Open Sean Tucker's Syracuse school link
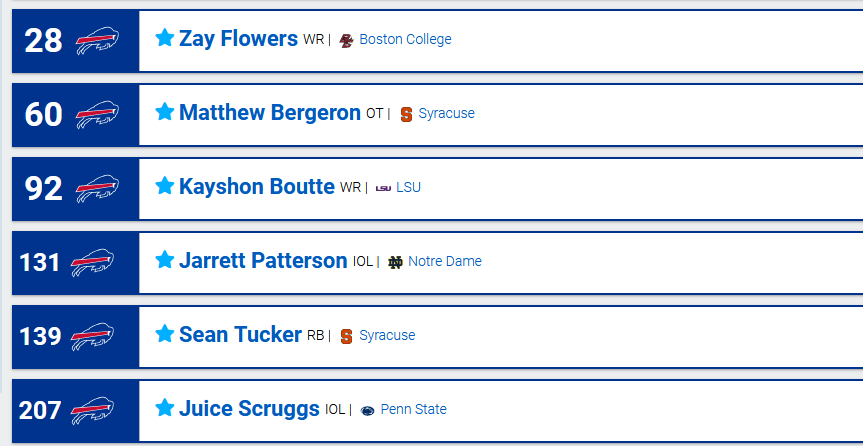Image resolution: width=863 pixels, height=446 pixels. (387, 335)
